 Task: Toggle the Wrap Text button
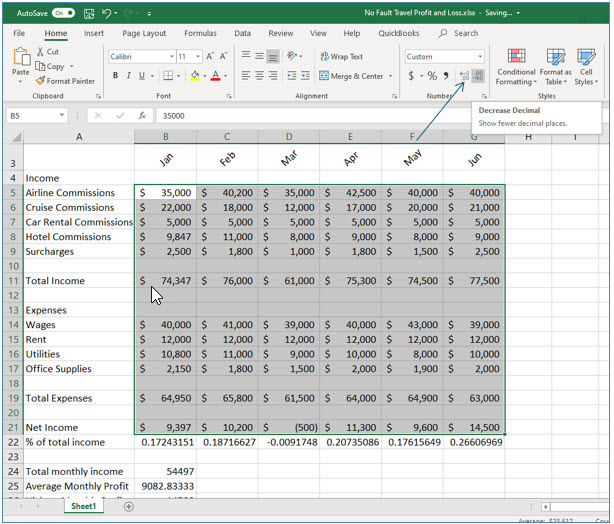(341, 57)
